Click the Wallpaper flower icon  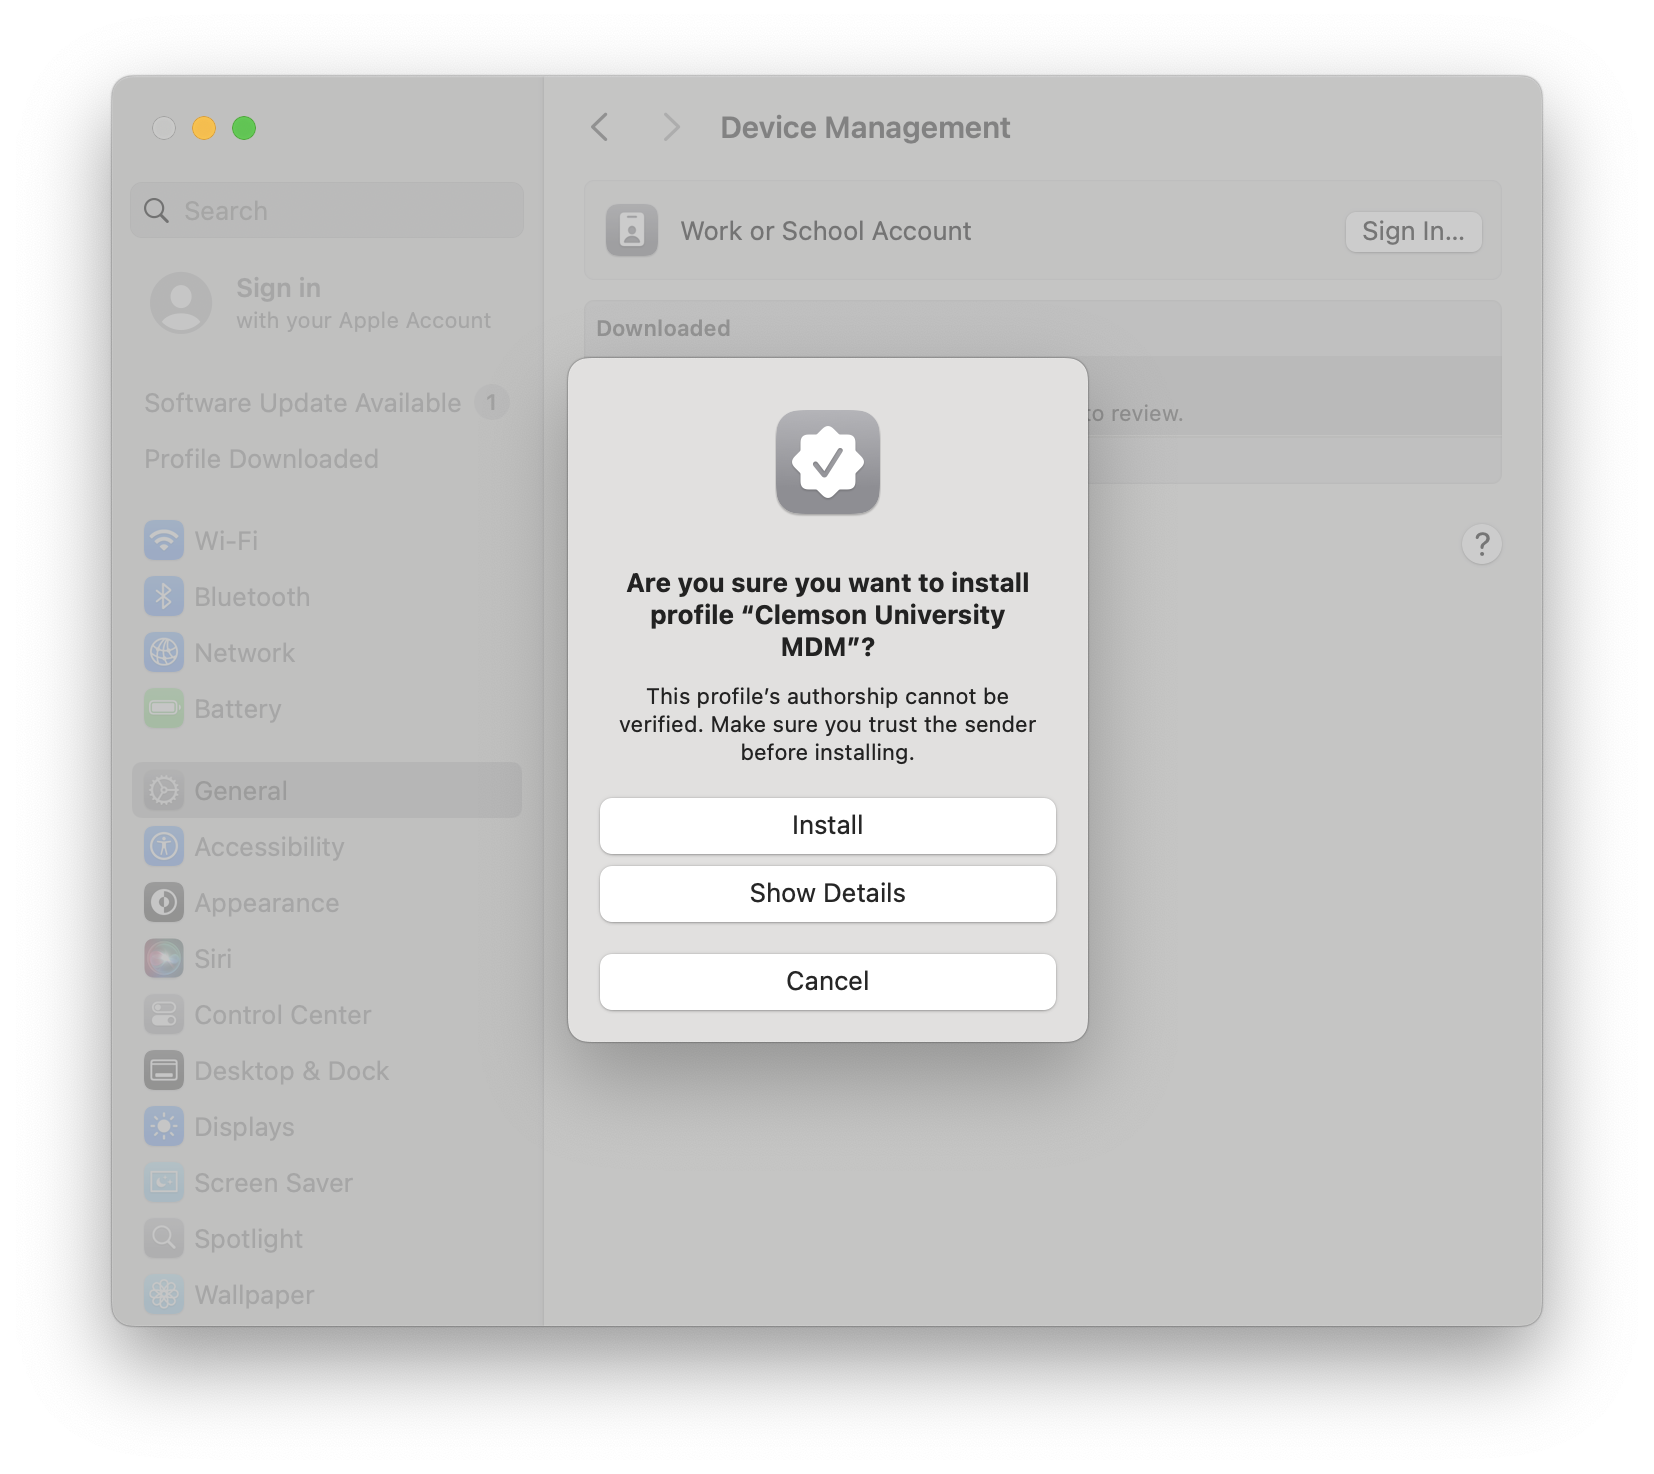[164, 1295]
